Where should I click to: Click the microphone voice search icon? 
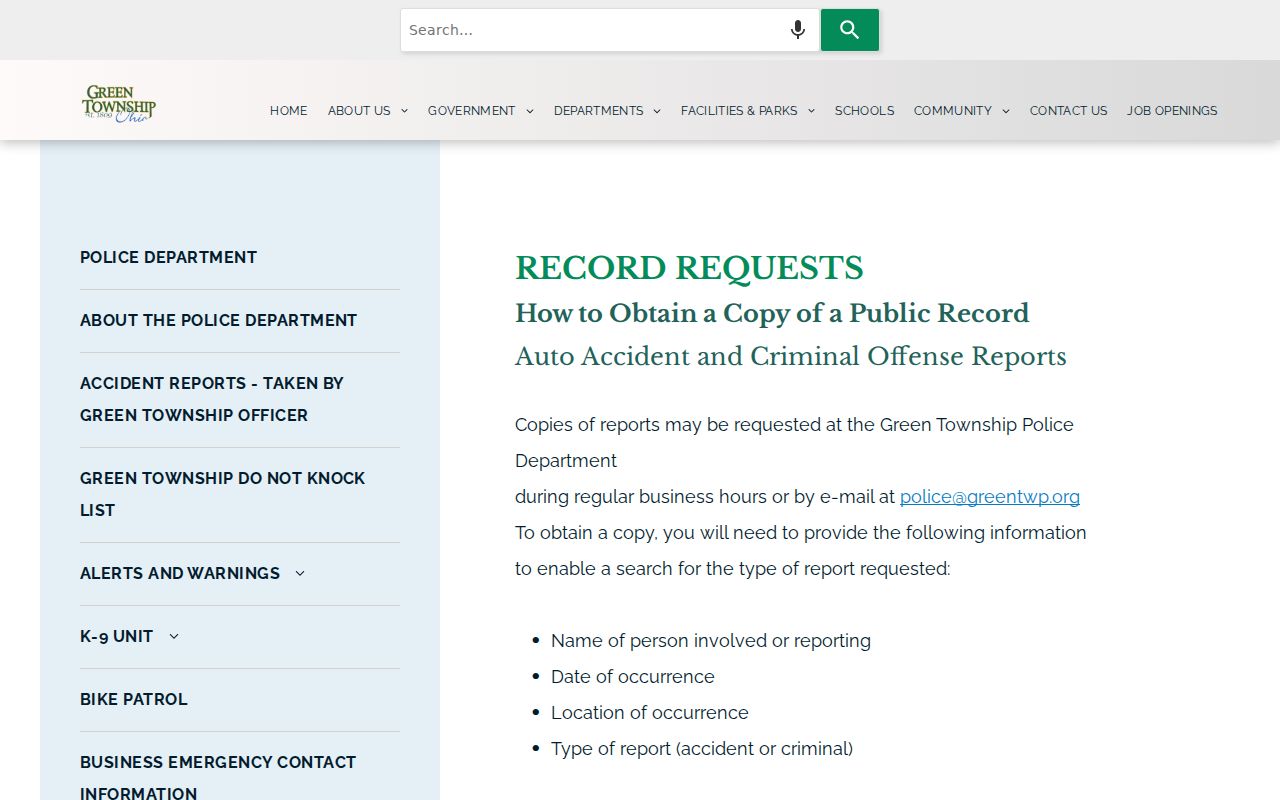pos(798,30)
